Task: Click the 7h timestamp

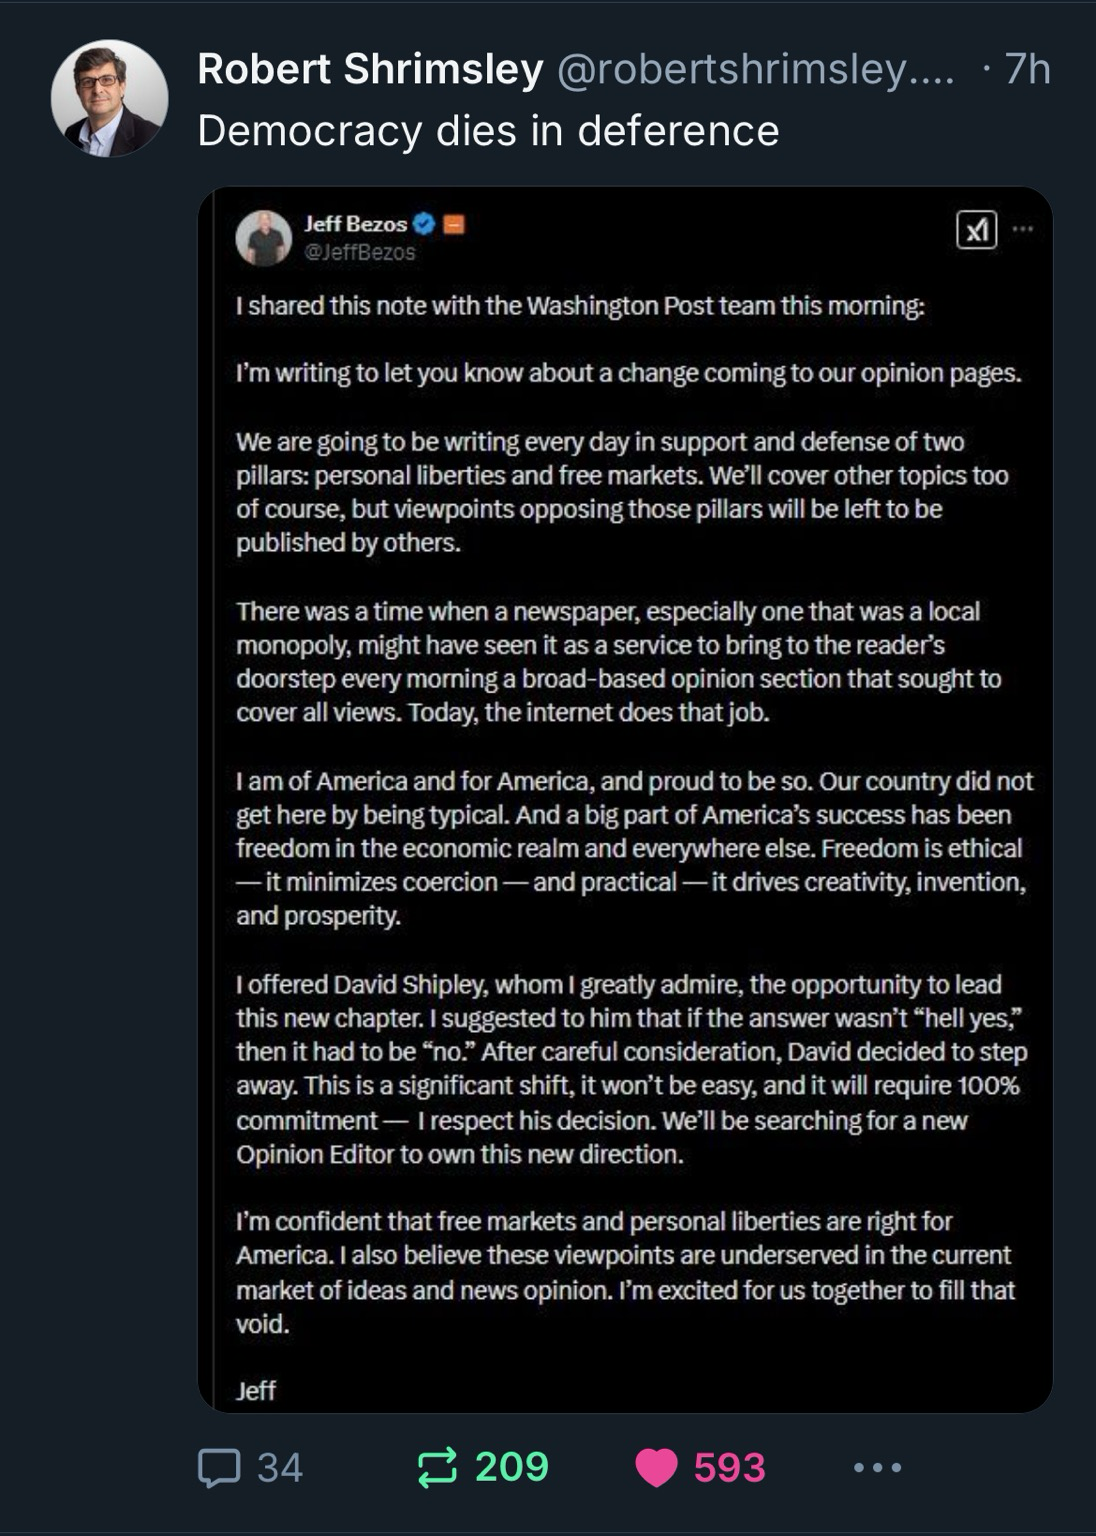Action: coord(1027,69)
